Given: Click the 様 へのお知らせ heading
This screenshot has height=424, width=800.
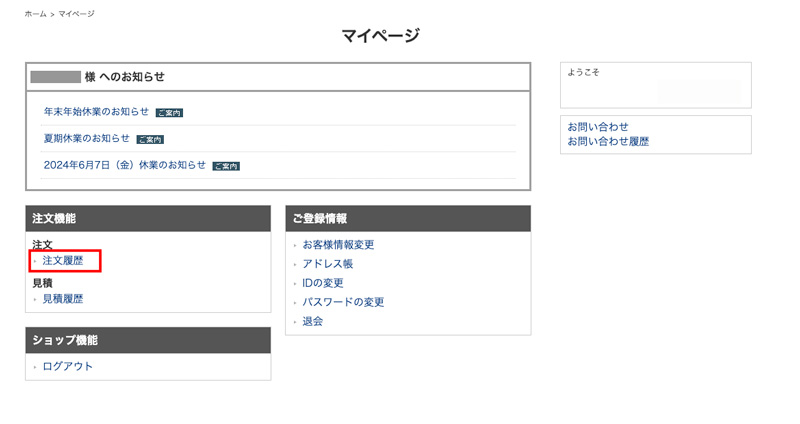Looking at the screenshot, I should (x=124, y=77).
